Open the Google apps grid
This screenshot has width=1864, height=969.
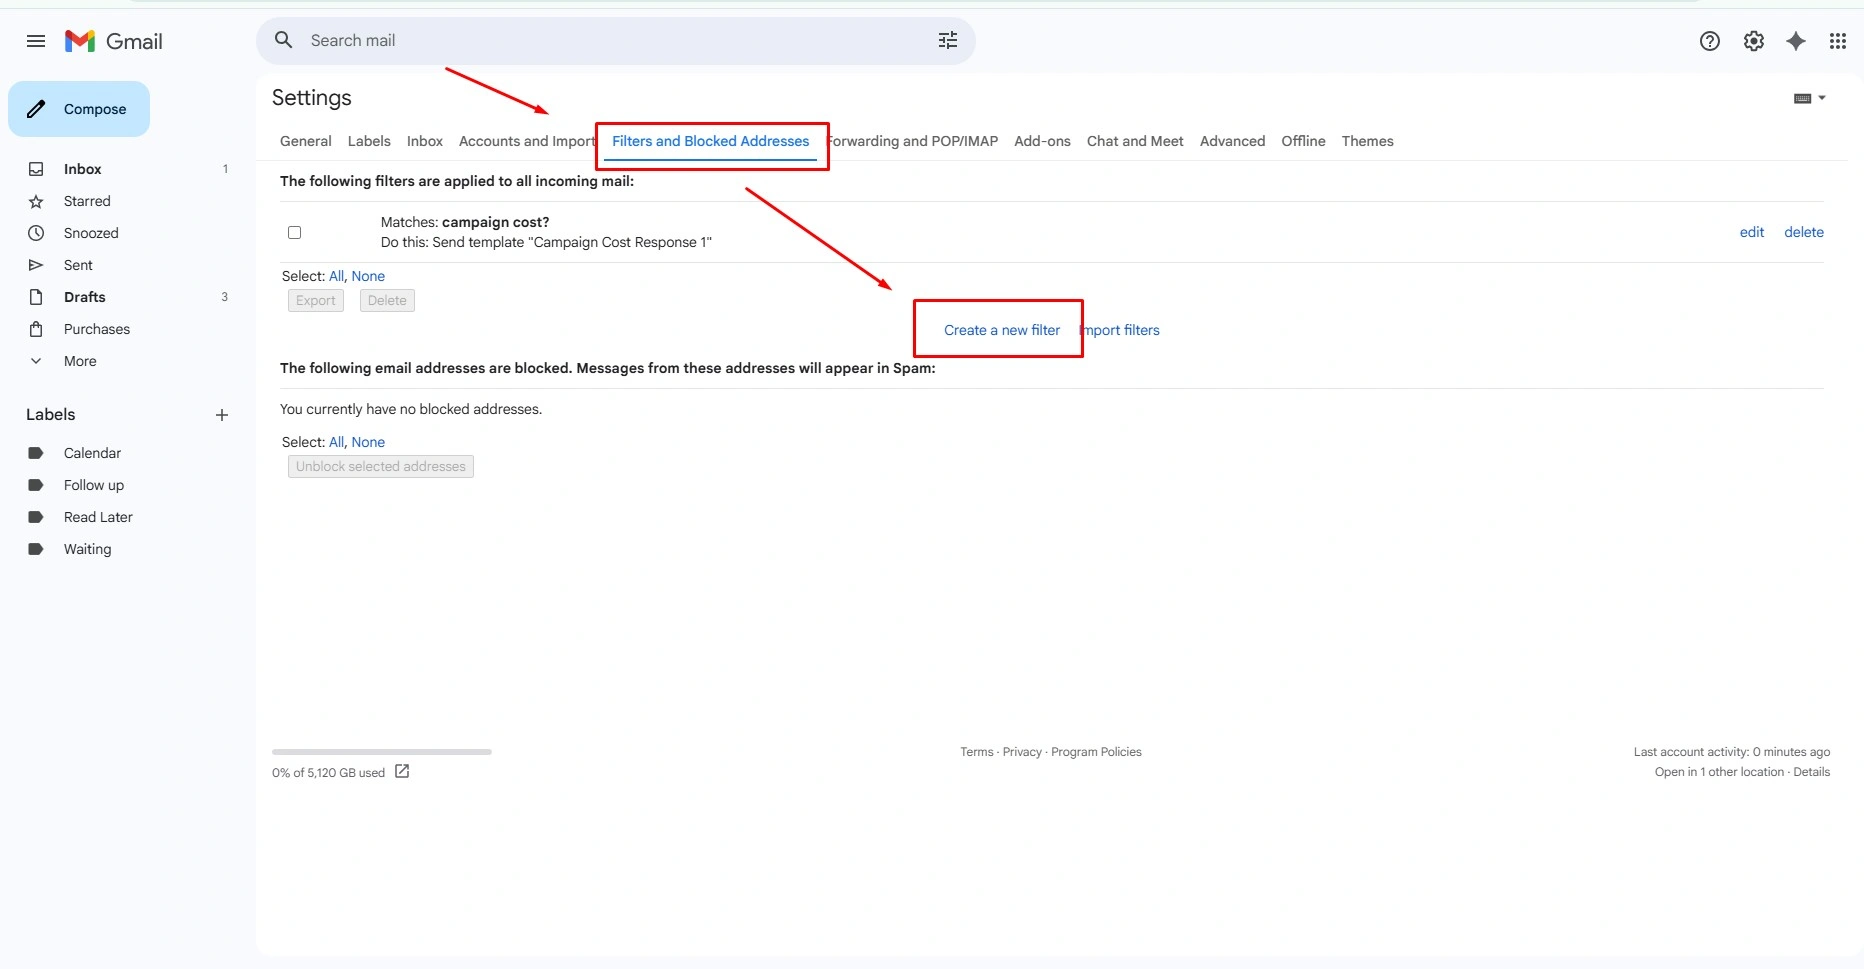click(x=1838, y=41)
